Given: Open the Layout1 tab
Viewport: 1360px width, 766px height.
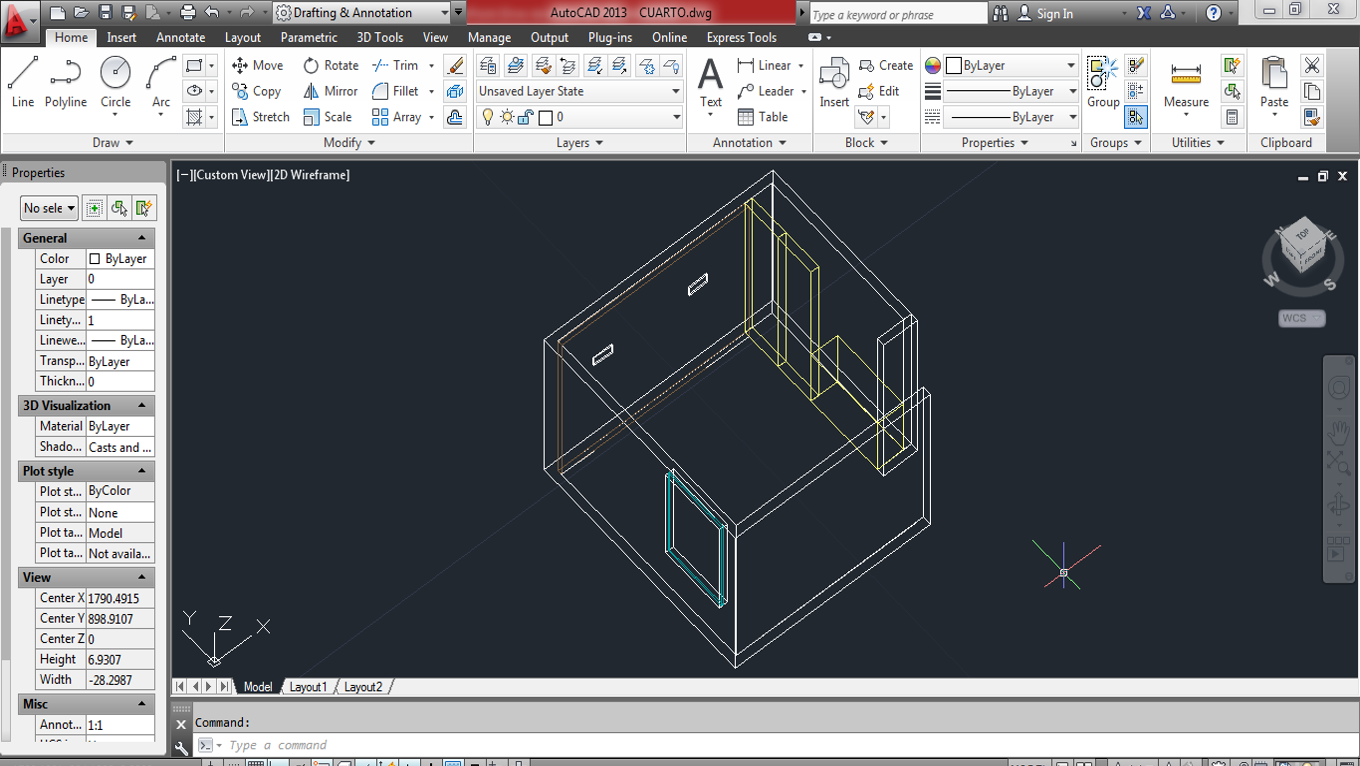Looking at the screenshot, I should point(308,687).
